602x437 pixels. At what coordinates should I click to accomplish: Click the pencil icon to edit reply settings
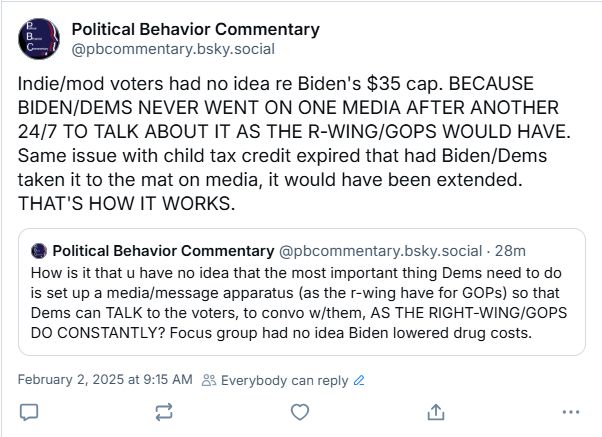tap(359, 380)
